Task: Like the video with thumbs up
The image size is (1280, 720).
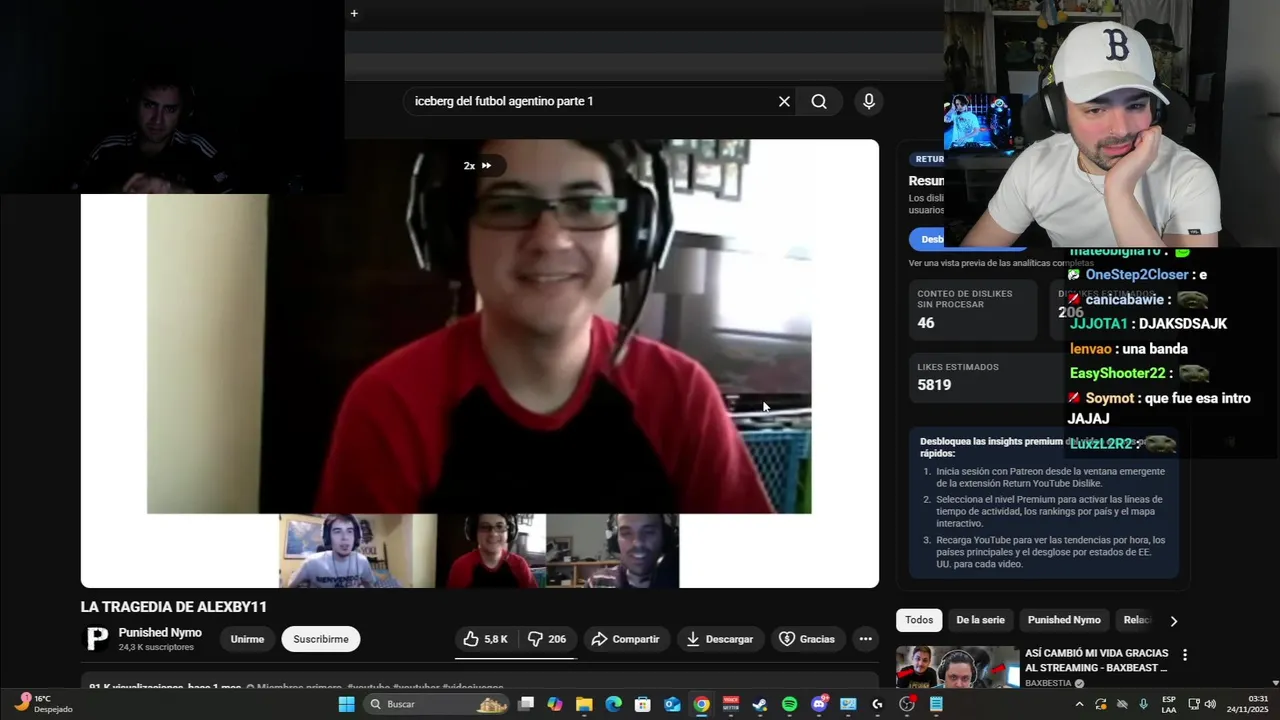Action: [x=486, y=639]
